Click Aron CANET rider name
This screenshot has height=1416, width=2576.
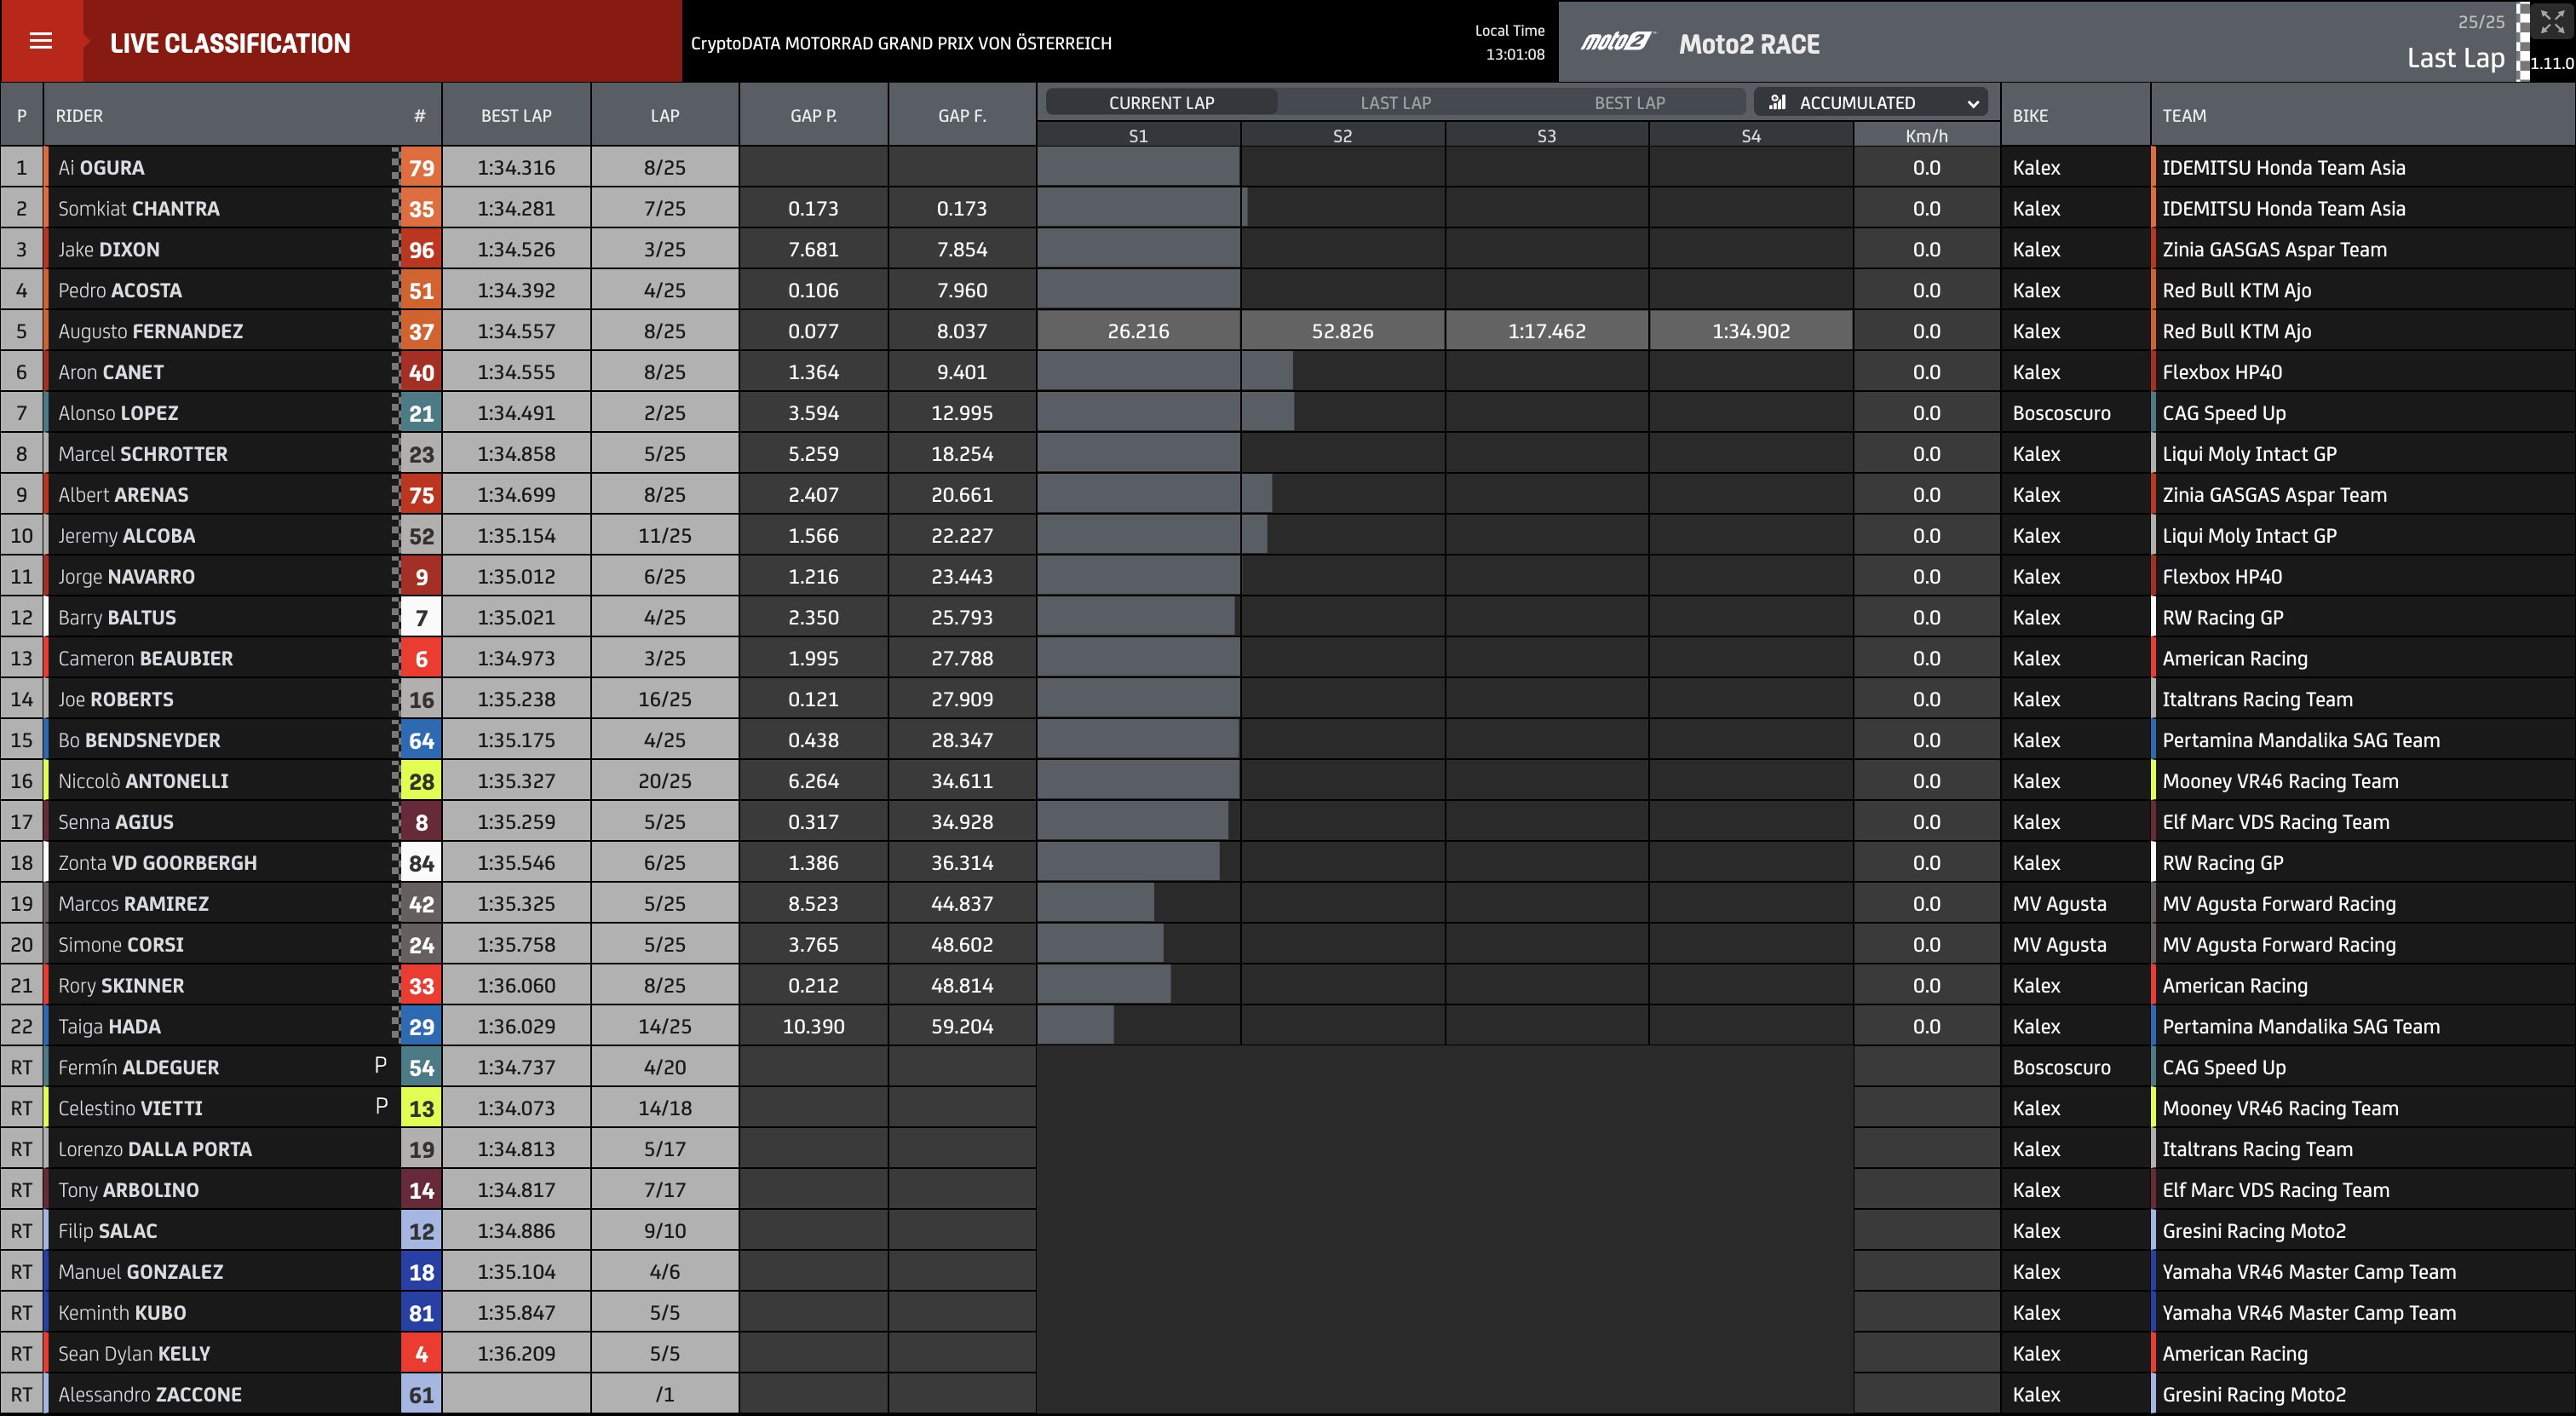tap(111, 372)
